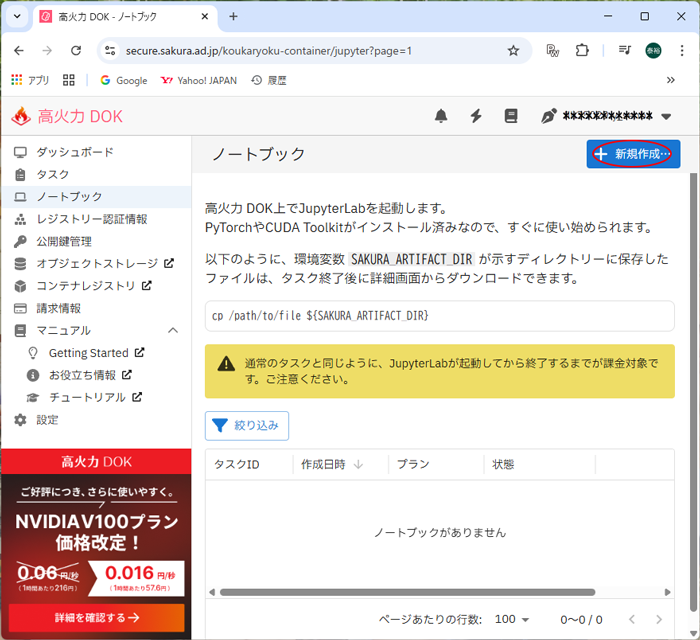Screen dimensions: 700x640
Task: Reload the page
Action: 76,50
